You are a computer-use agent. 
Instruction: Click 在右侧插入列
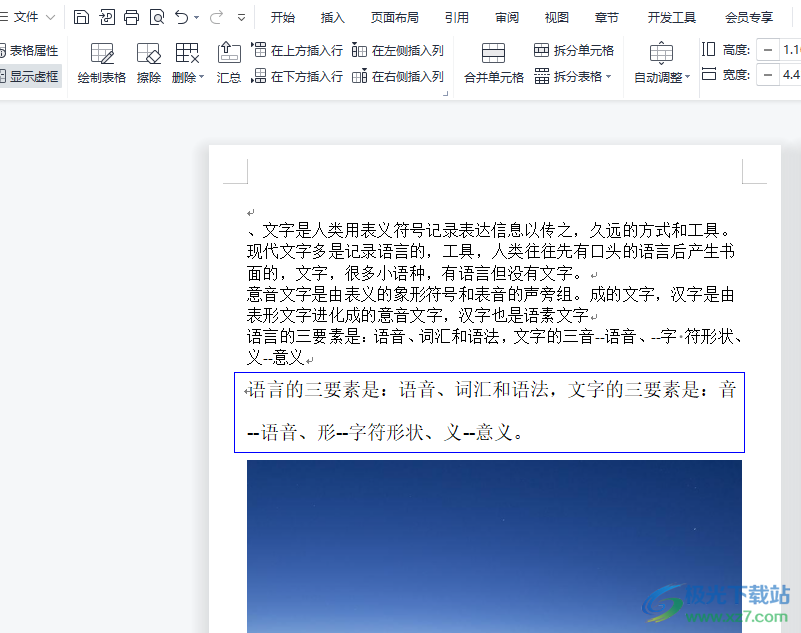click(398, 76)
